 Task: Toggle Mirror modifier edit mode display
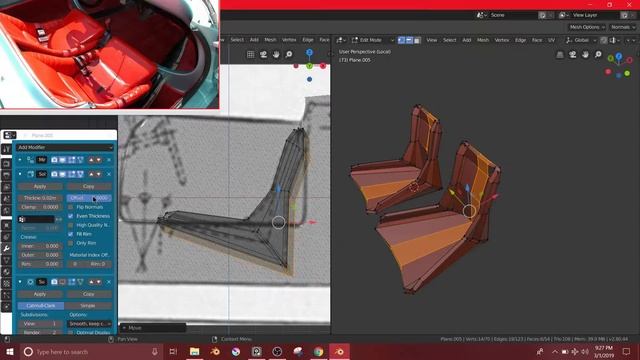point(71,160)
